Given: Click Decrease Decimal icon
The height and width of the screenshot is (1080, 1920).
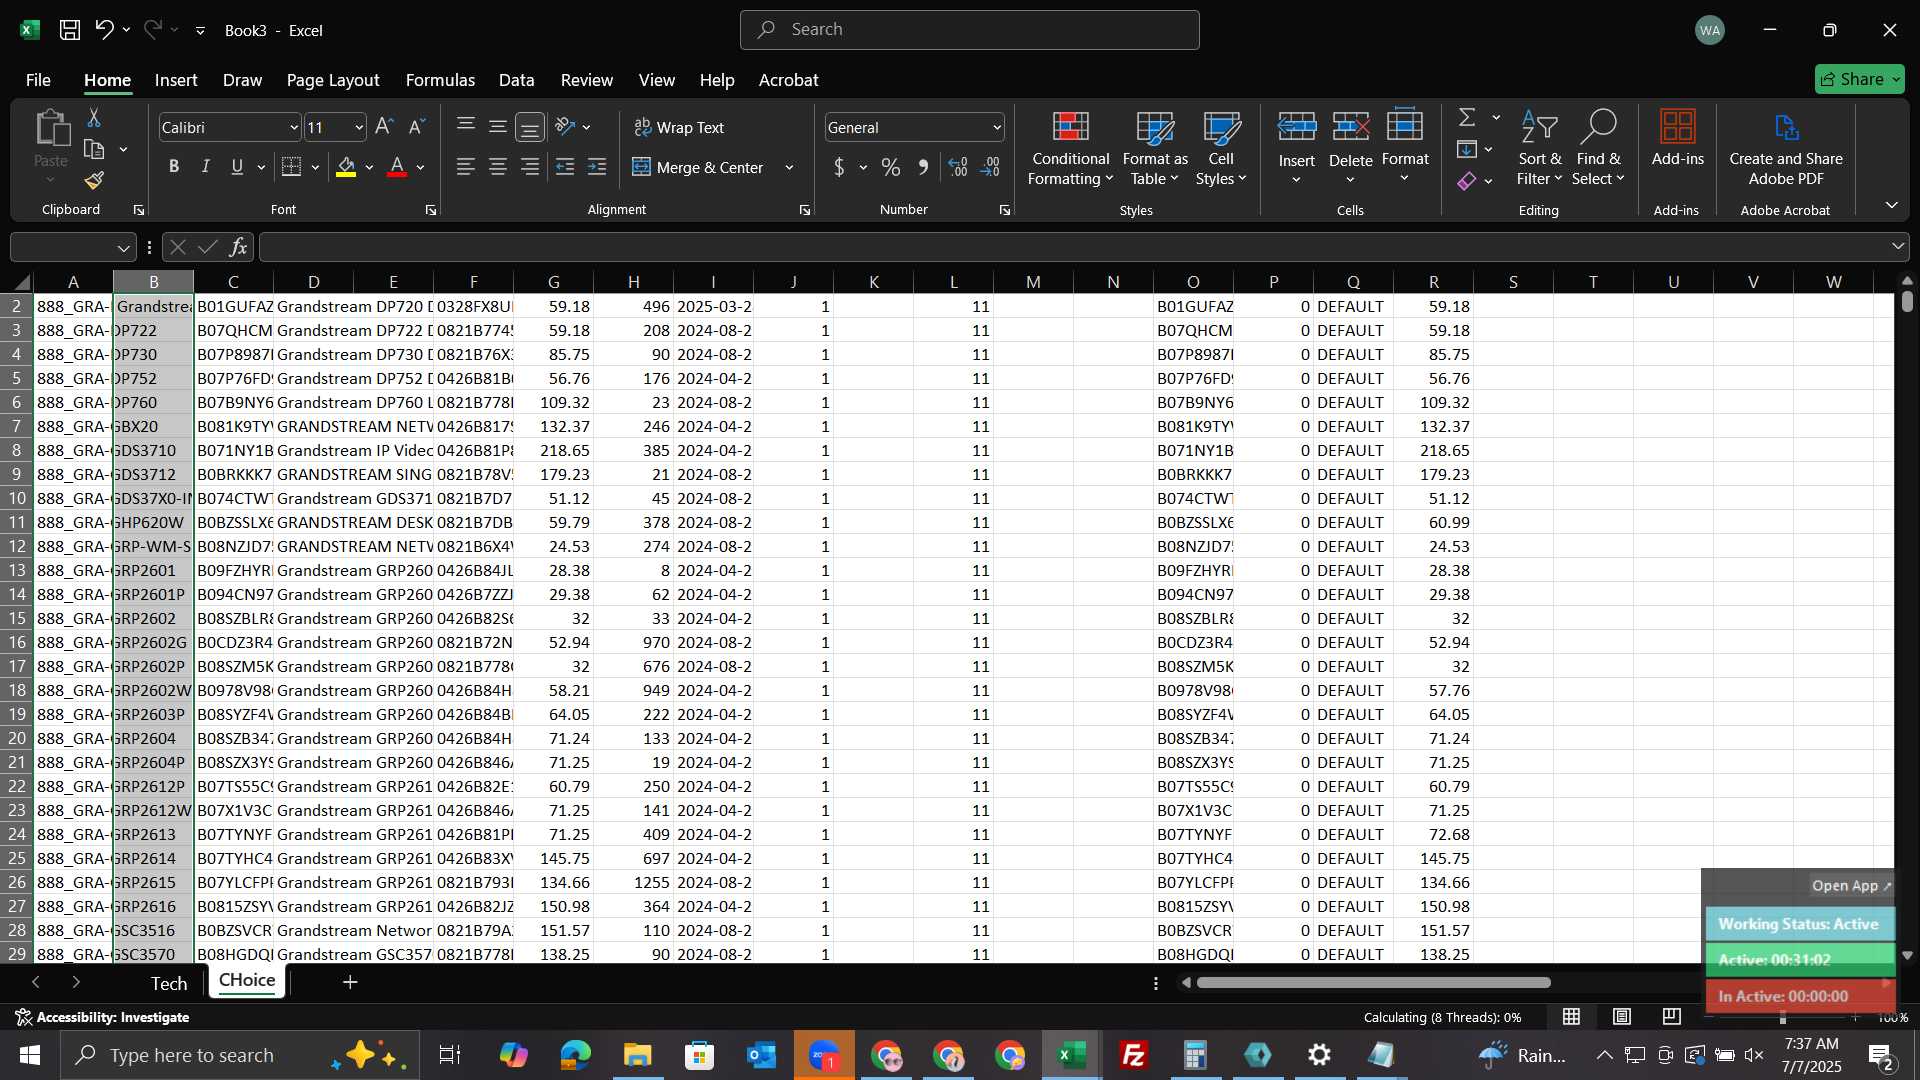Looking at the screenshot, I should coord(990,167).
